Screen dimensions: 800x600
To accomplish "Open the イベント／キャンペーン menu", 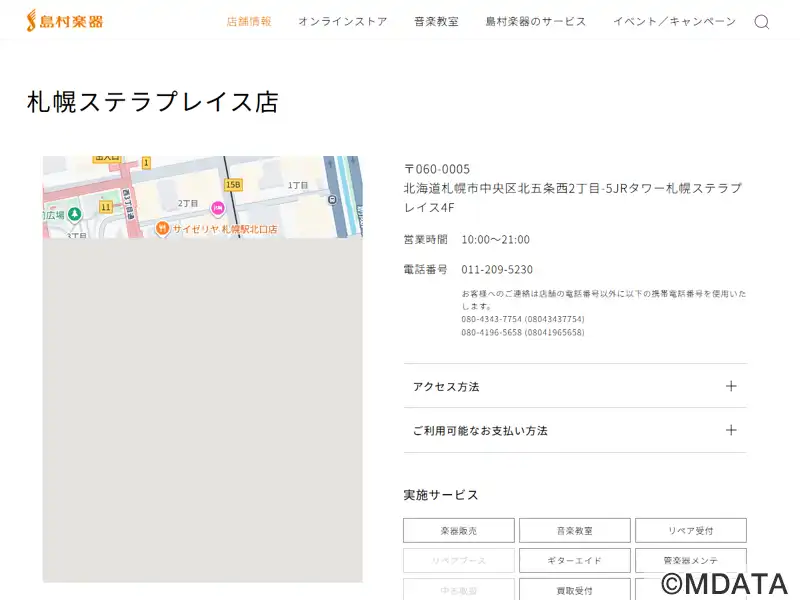I will click(674, 21).
